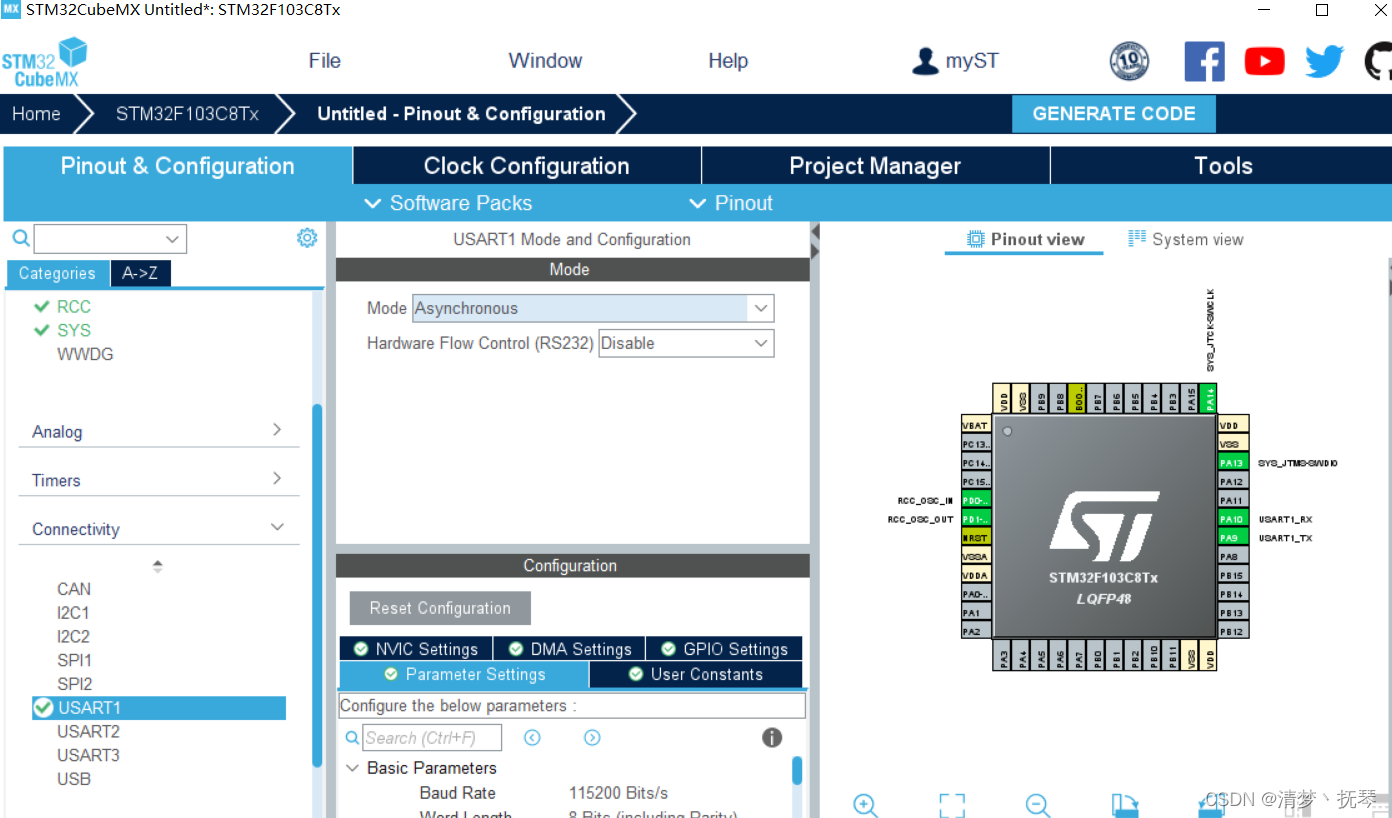Select pin PA13 on chip
This screenshot has height=818, width=1392.
tap(1232, 463)
